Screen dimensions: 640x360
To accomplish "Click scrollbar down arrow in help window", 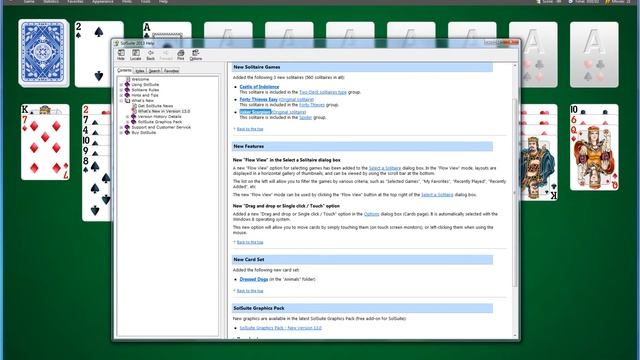I will [515, 336].
